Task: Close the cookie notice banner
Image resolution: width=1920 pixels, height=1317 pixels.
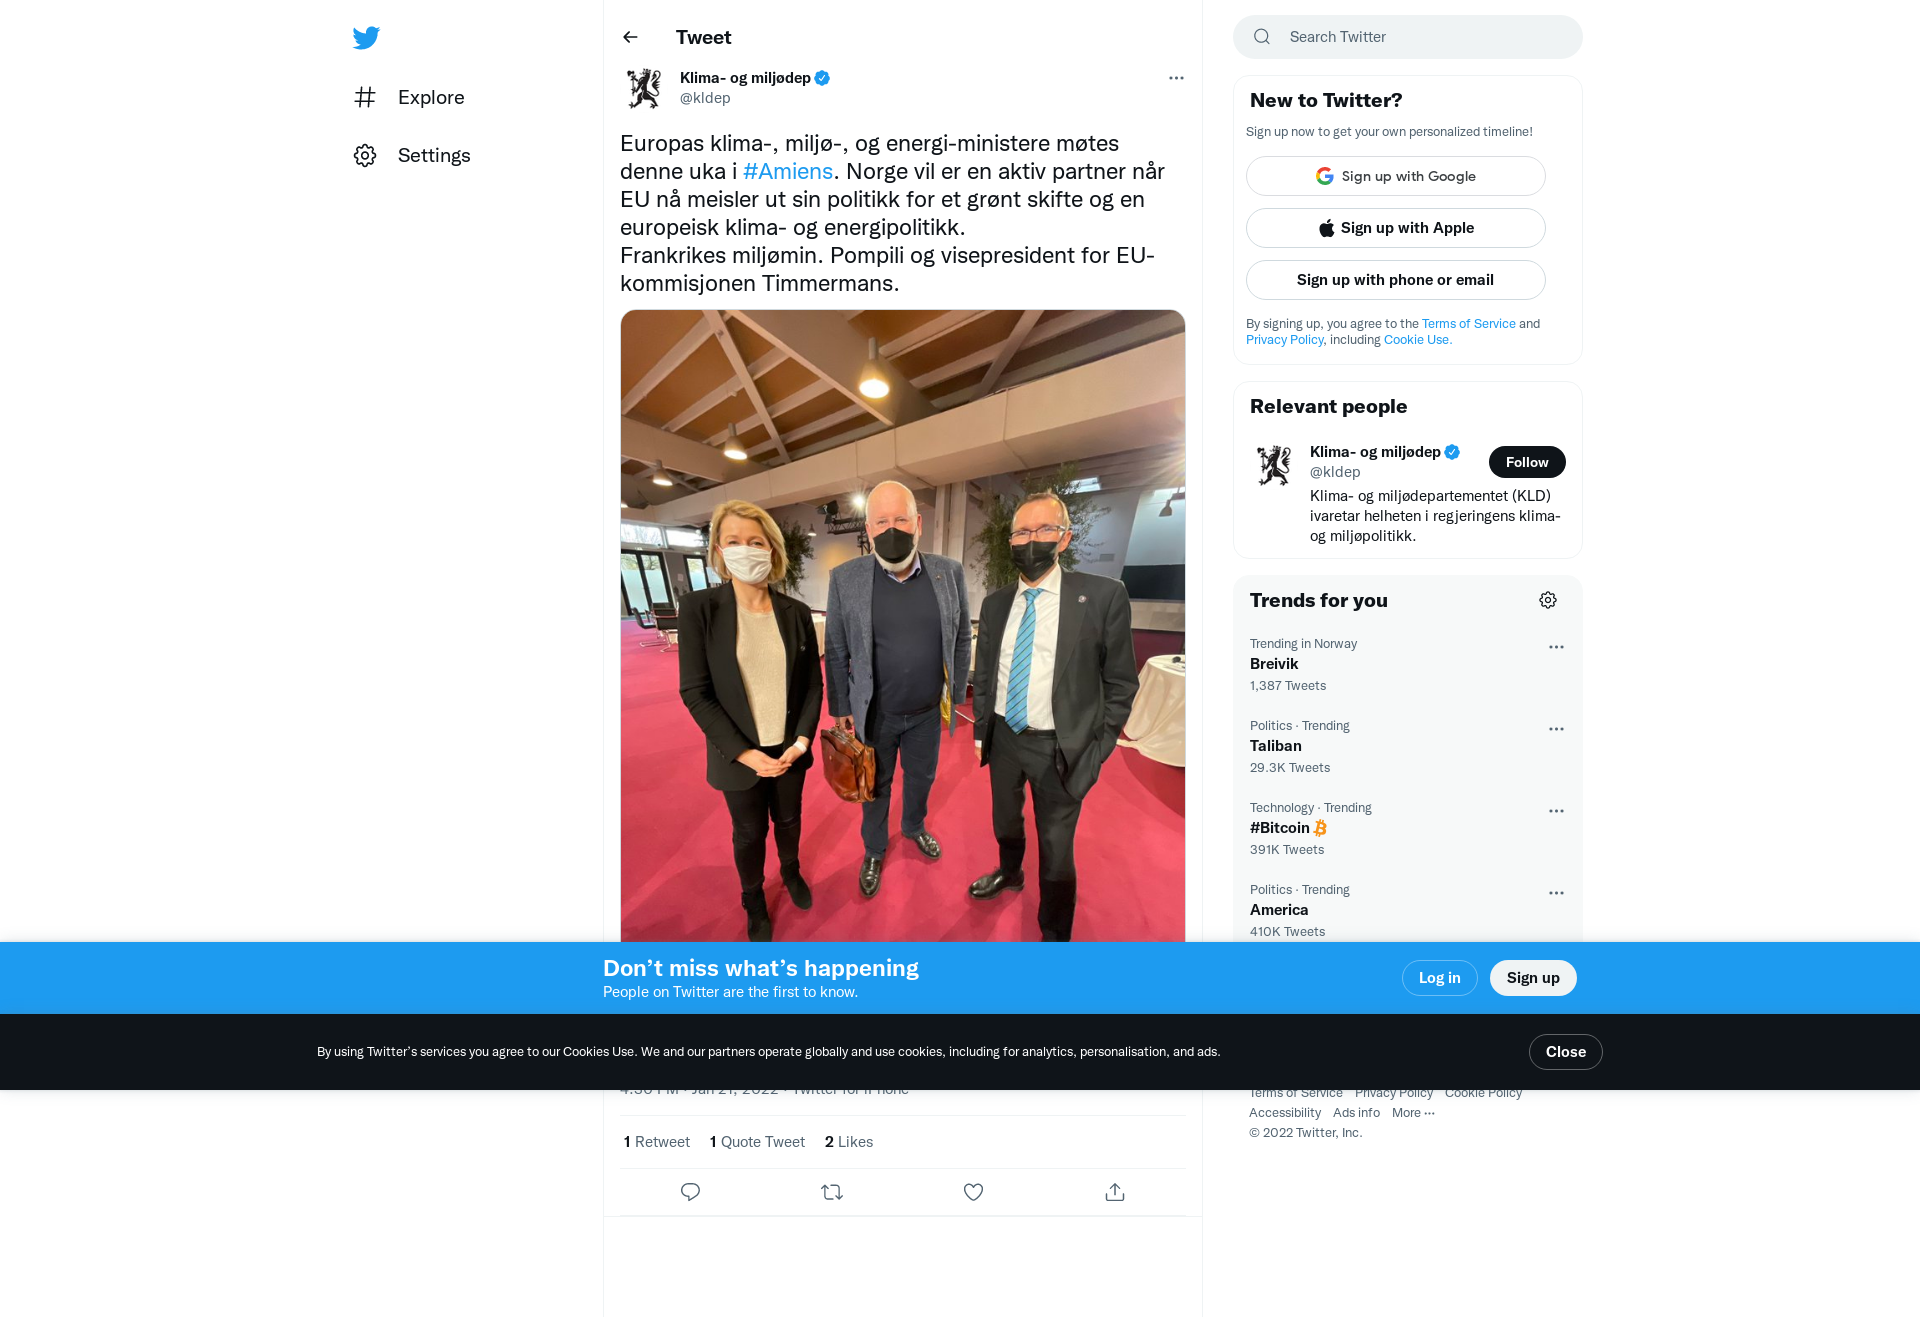Action: point(1565,1052)
